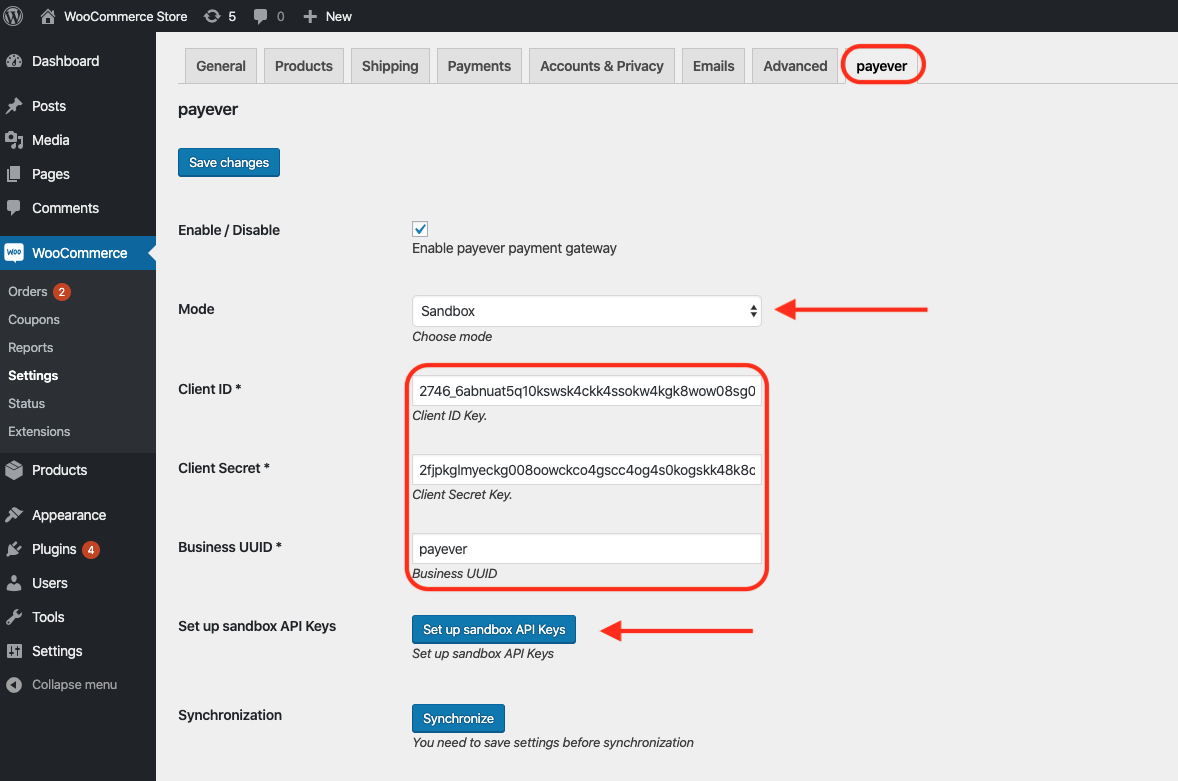Switch to the Emails tab
1178x781 pixels.
click(x=714, y=66)
